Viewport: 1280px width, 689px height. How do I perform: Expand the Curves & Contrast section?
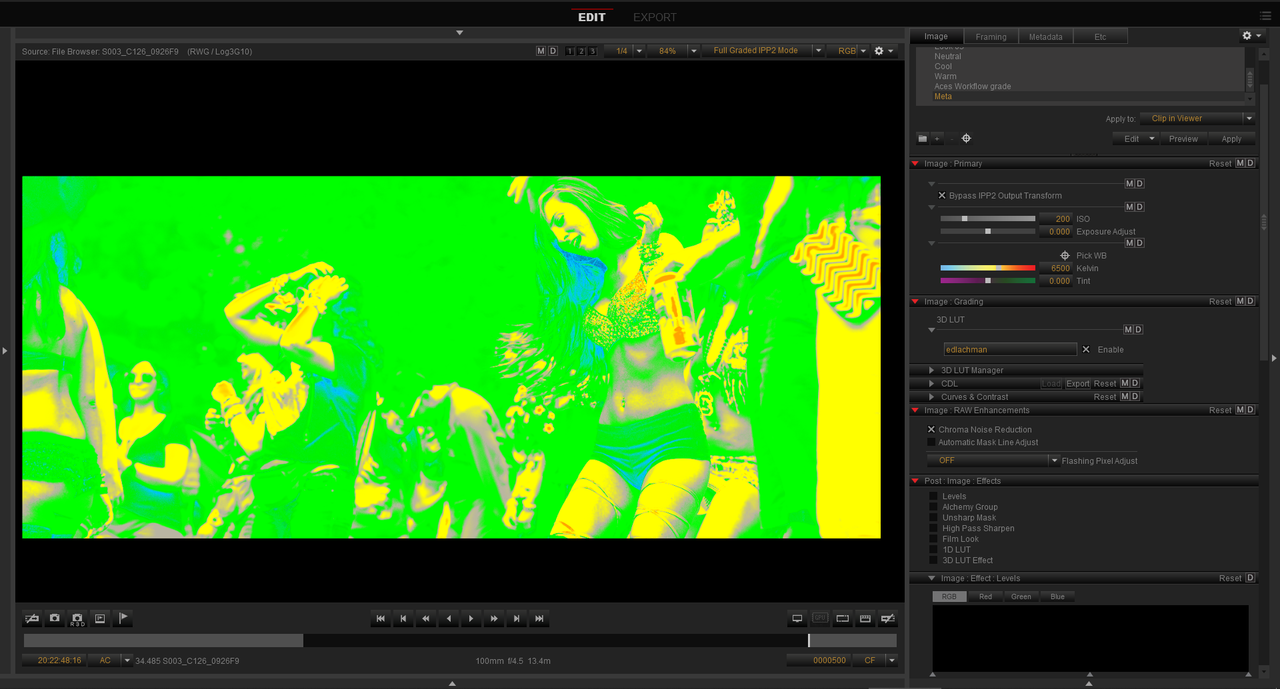[x=932, y=397]
